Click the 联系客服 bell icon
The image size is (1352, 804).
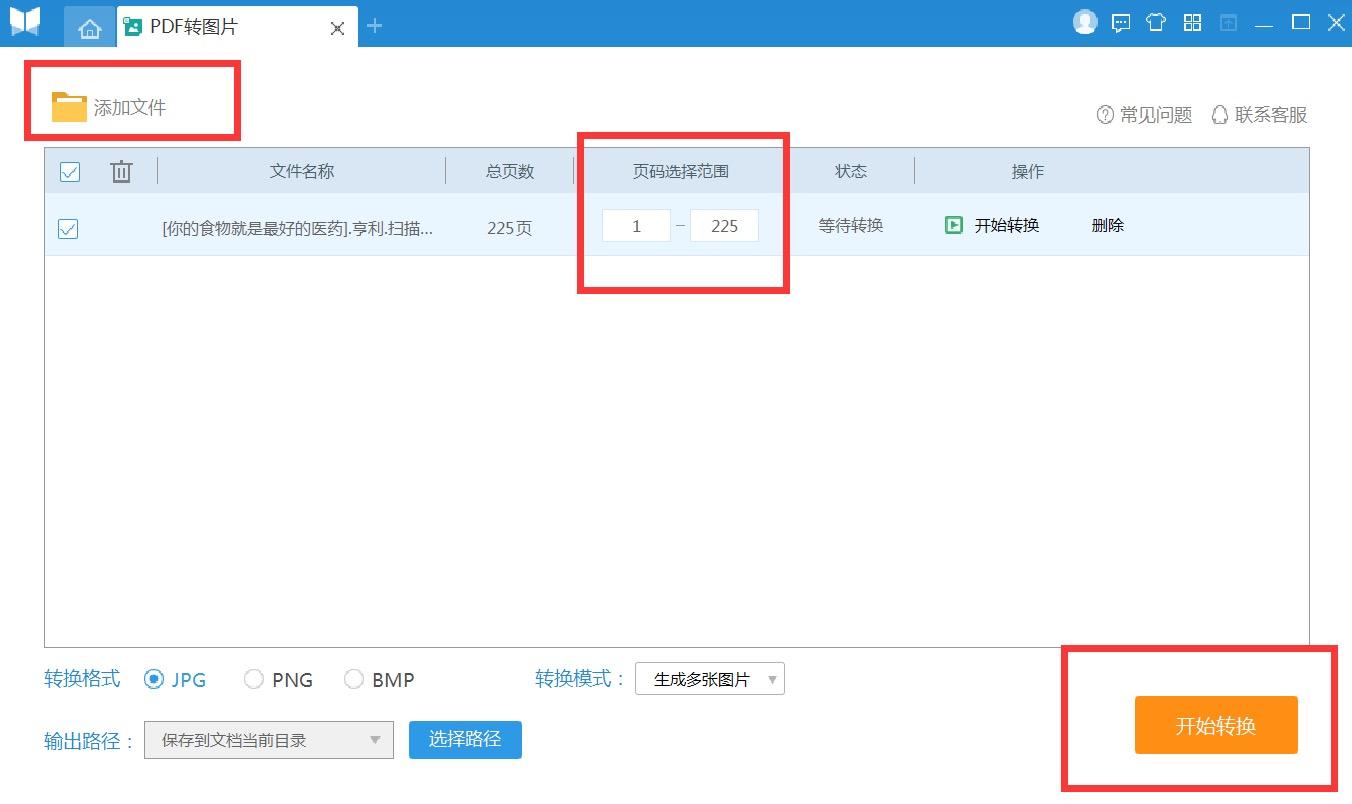click(x=1218, y=114)
